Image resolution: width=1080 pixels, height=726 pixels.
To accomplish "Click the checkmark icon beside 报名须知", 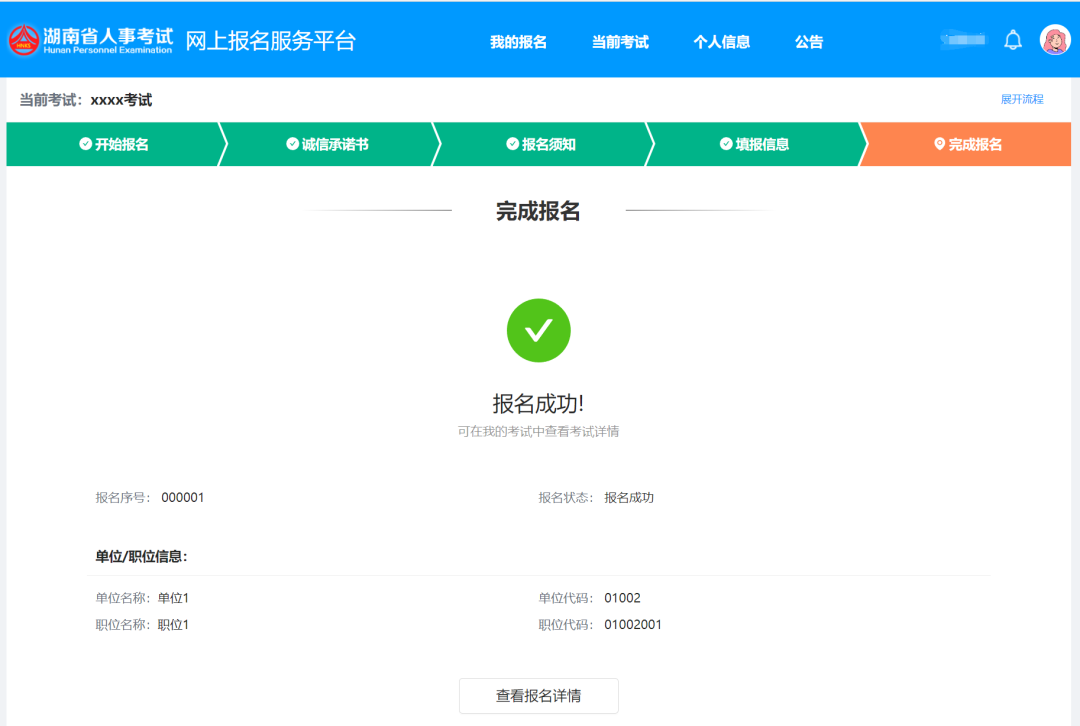I will point(513,144).
